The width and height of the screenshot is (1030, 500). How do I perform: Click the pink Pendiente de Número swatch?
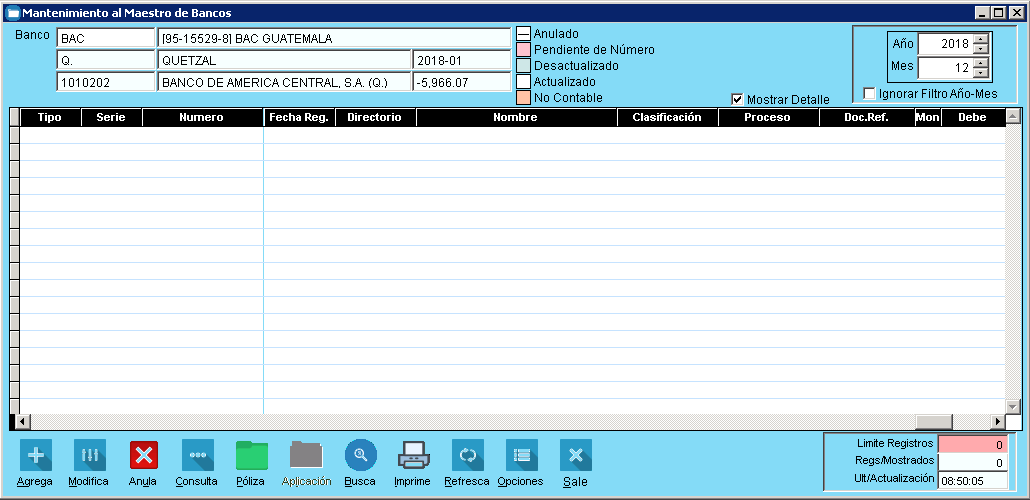523,50
